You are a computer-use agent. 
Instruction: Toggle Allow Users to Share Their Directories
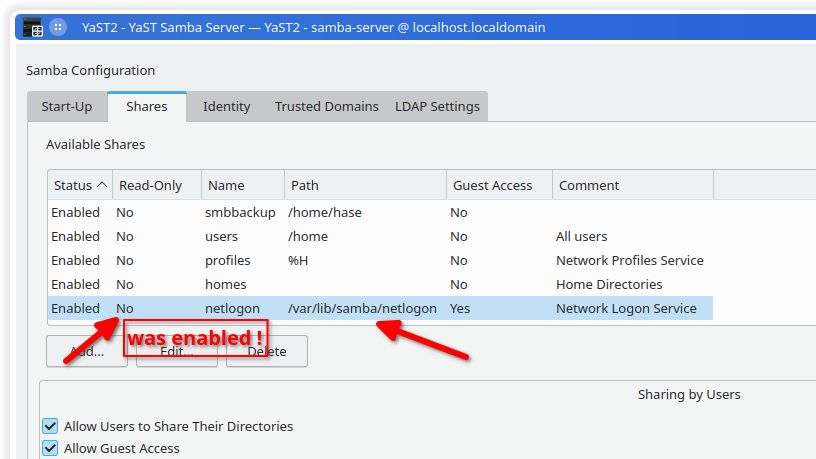(x=51, y=426)
